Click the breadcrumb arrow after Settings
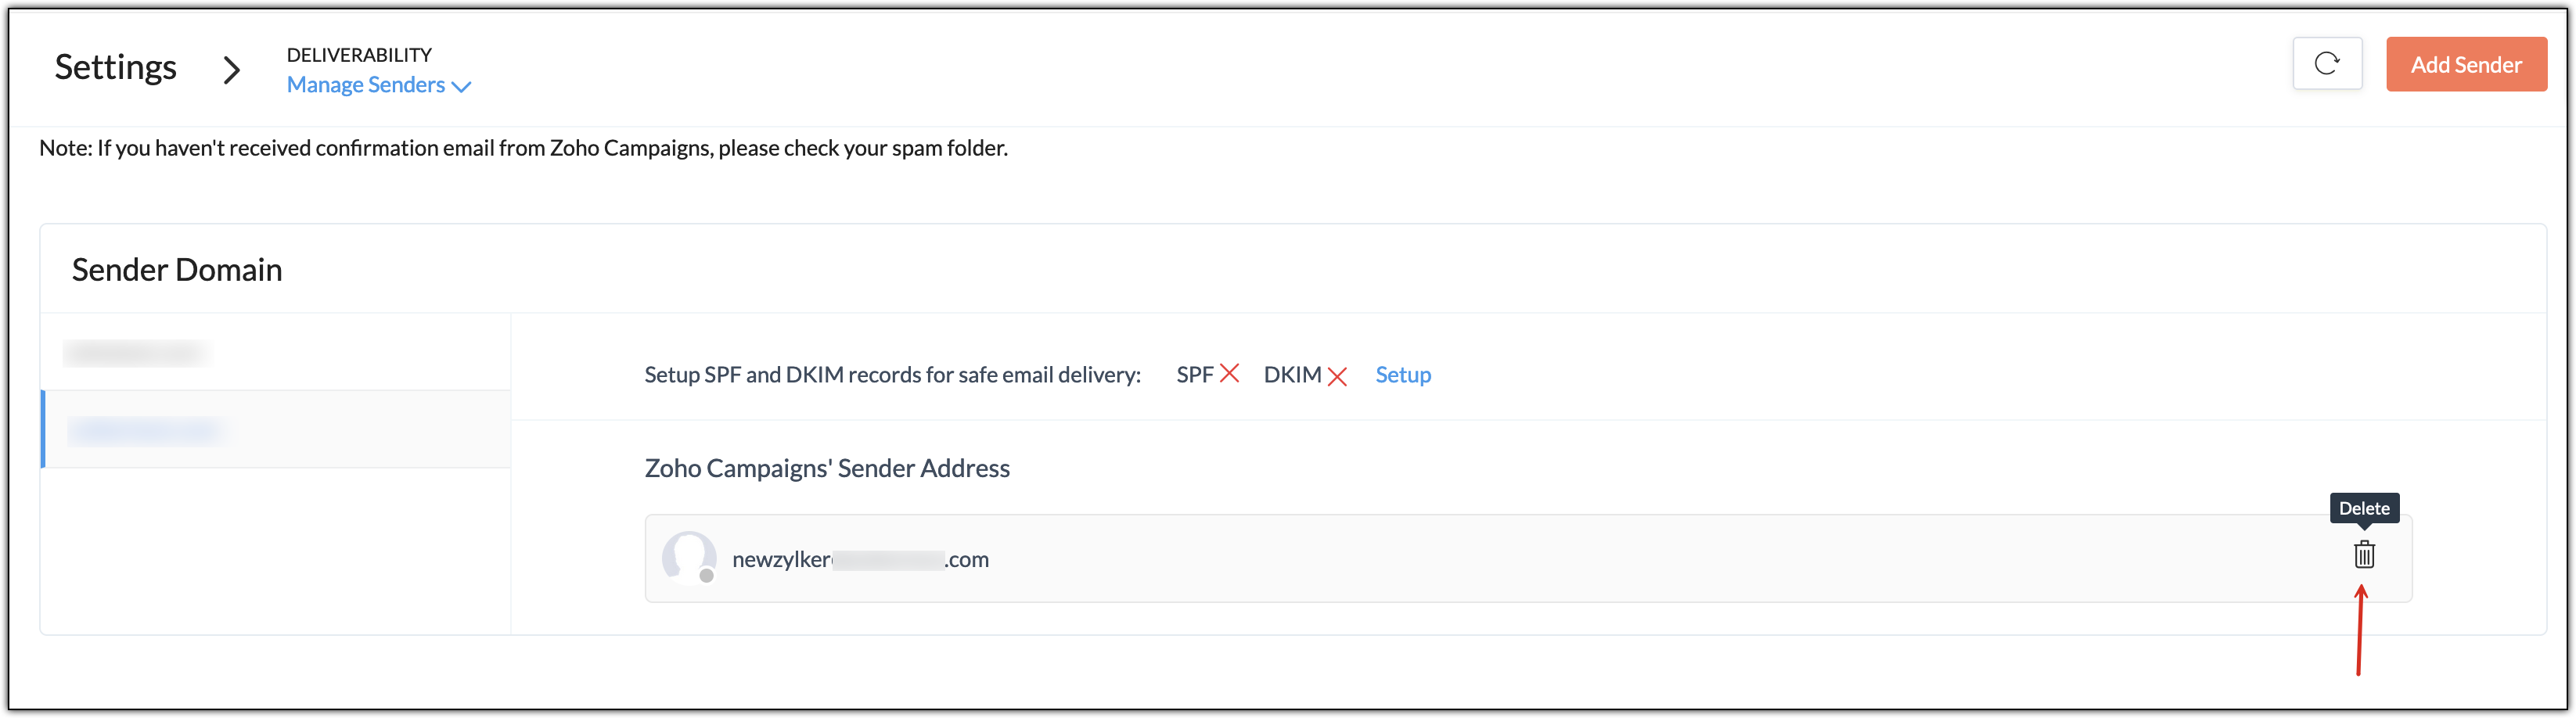This screenshot has width=2576, height=718. 231,69
